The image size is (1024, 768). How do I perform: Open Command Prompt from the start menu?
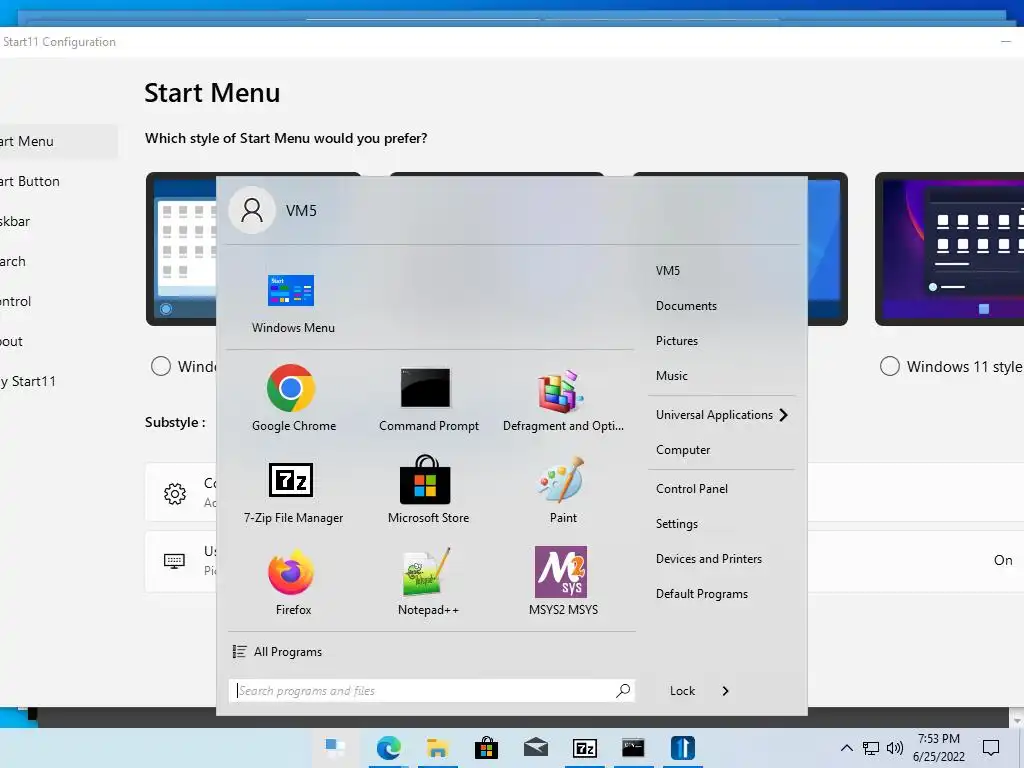pos(426,388)
